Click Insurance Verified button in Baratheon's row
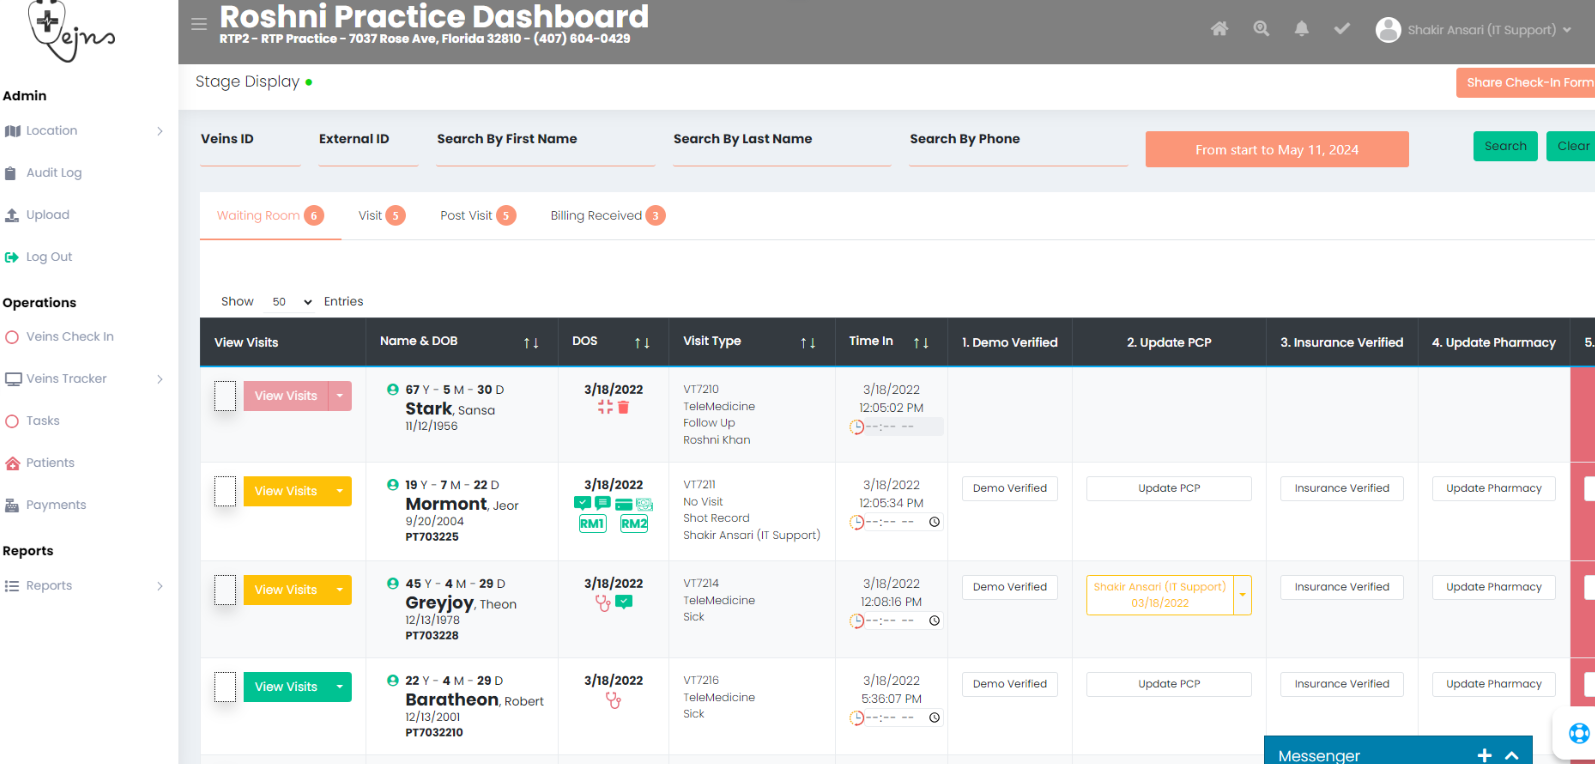The height and width of the screenshot is (764, 1595). [x=1342, y=684]
